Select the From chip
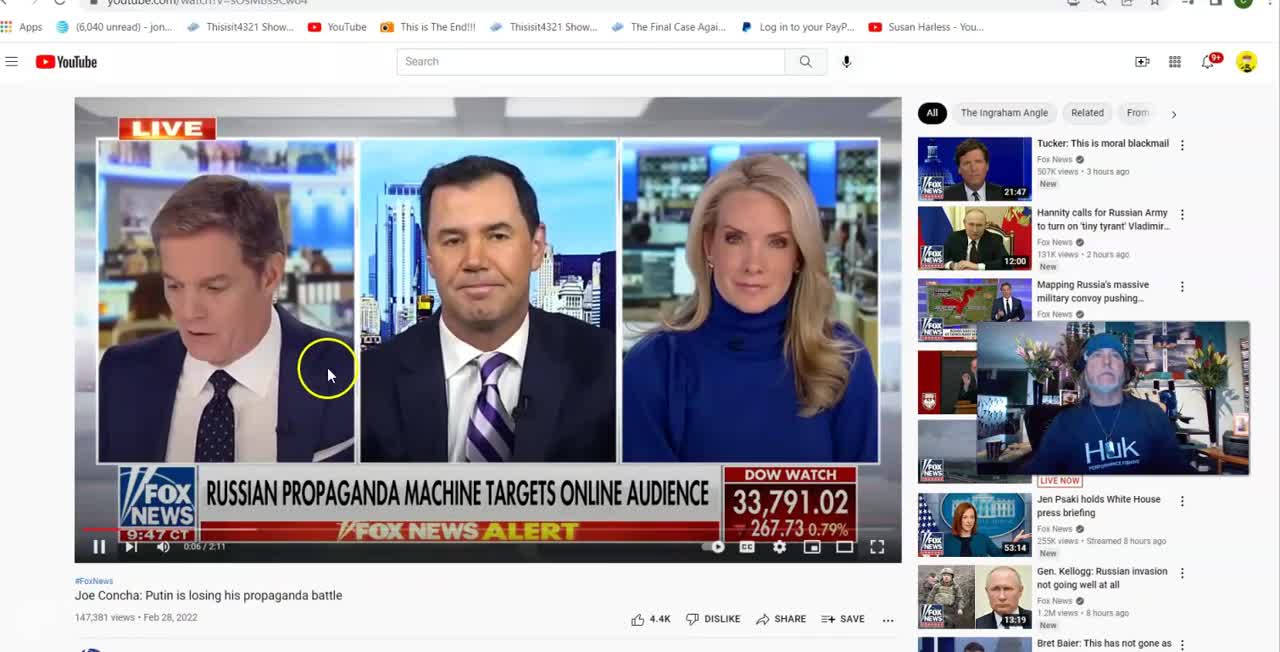 tap(1138, 113)
